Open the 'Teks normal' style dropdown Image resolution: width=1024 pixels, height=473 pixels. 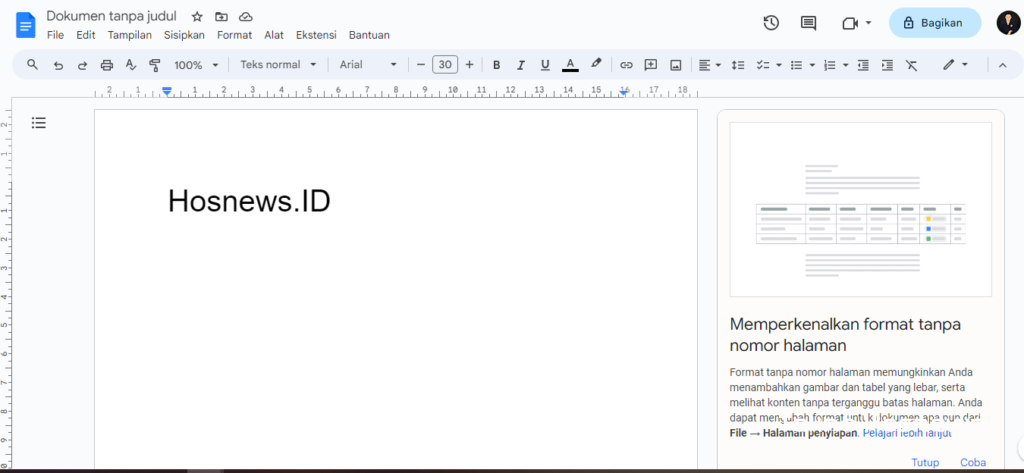click(278, 65)
